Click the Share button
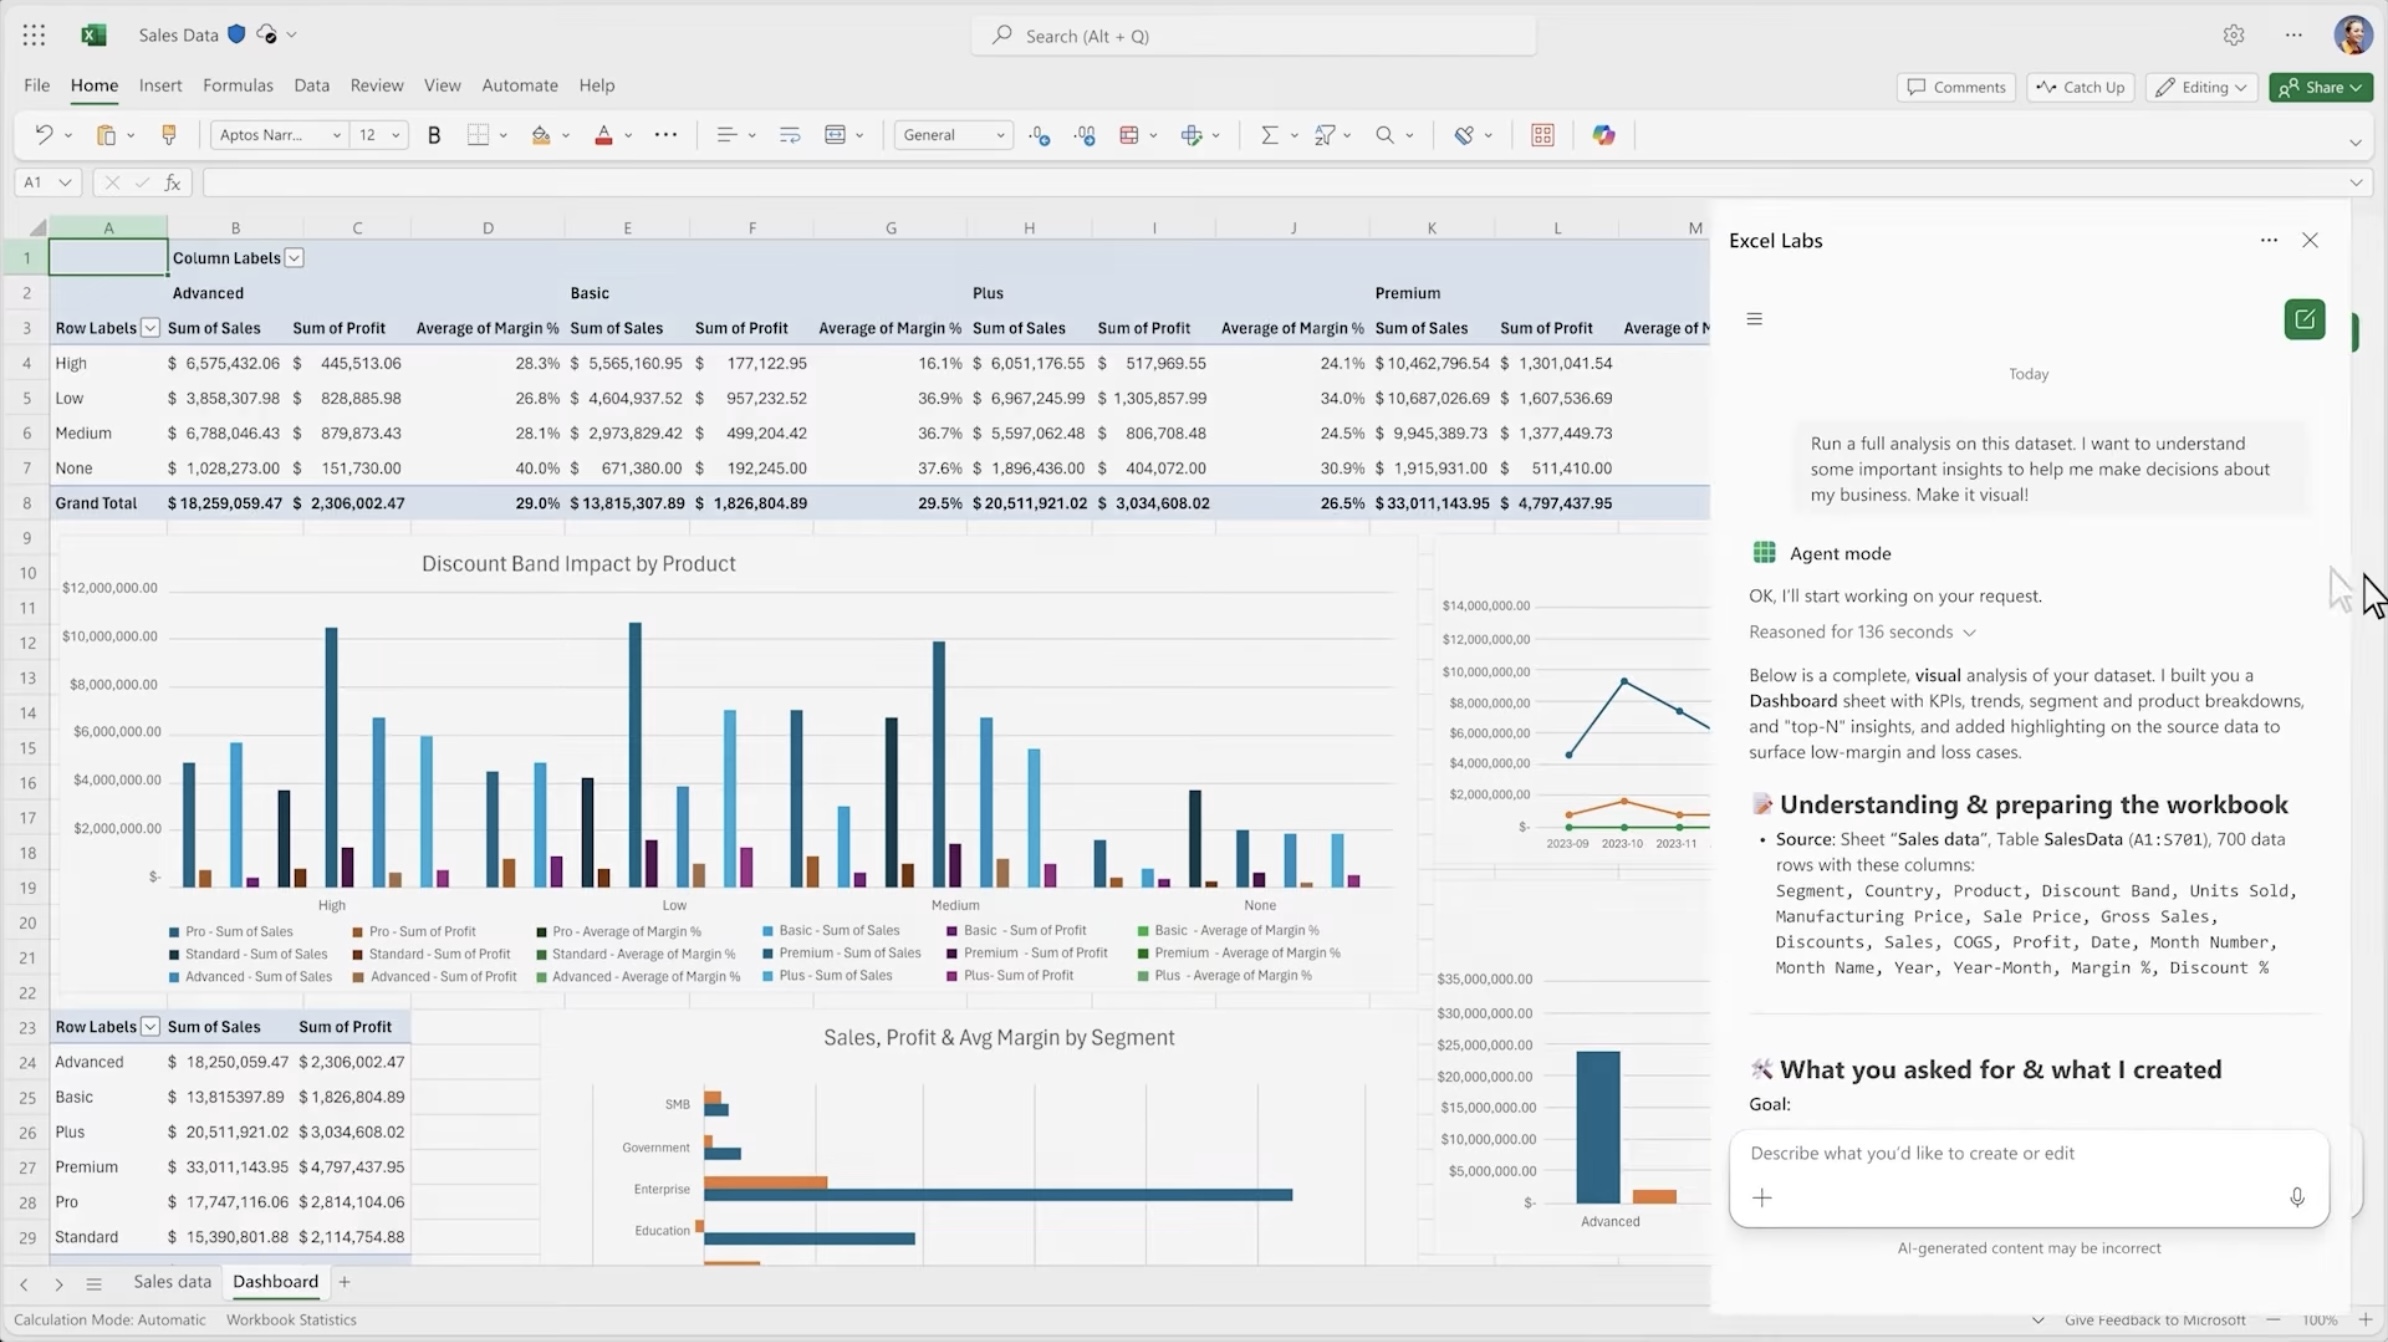 tap(2320, 87)
